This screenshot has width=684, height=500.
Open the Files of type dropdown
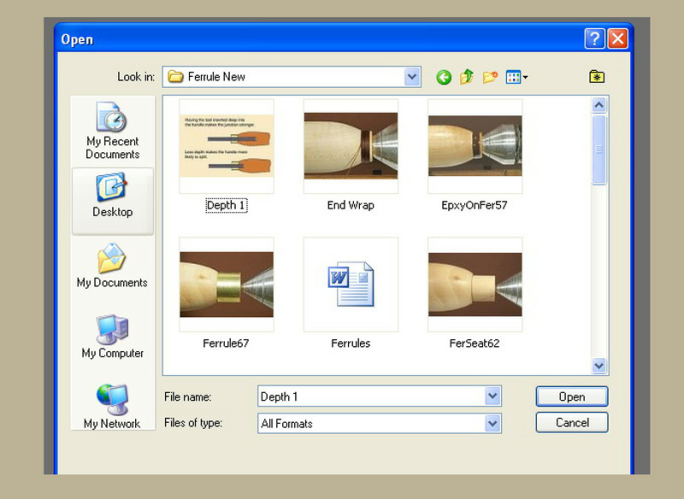click(492, 424)
